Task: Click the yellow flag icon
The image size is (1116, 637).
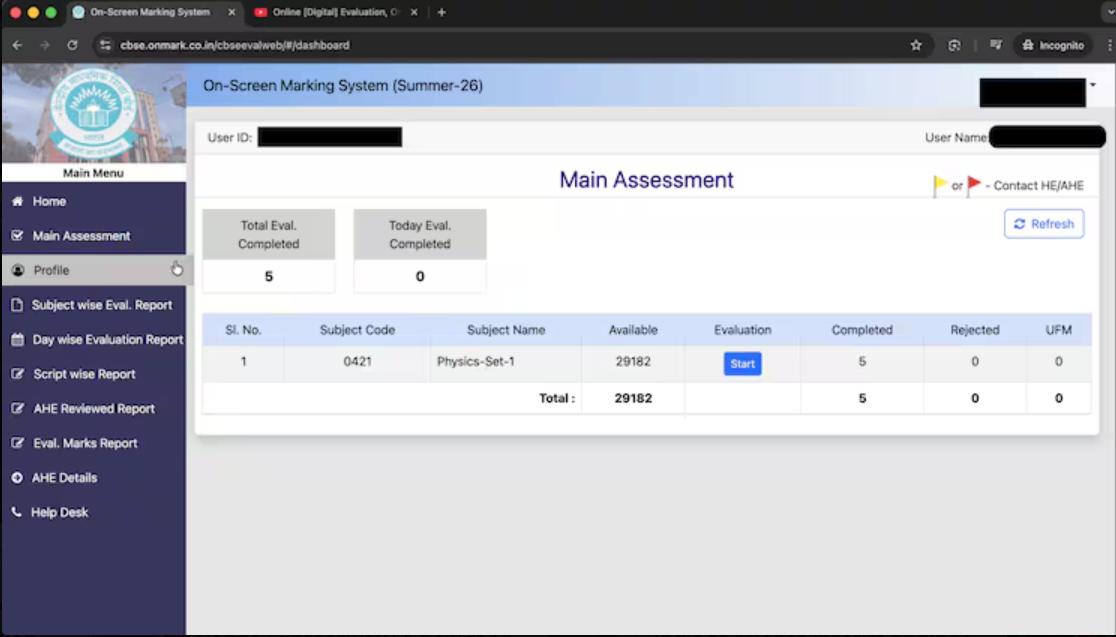Action: [940, 186]
